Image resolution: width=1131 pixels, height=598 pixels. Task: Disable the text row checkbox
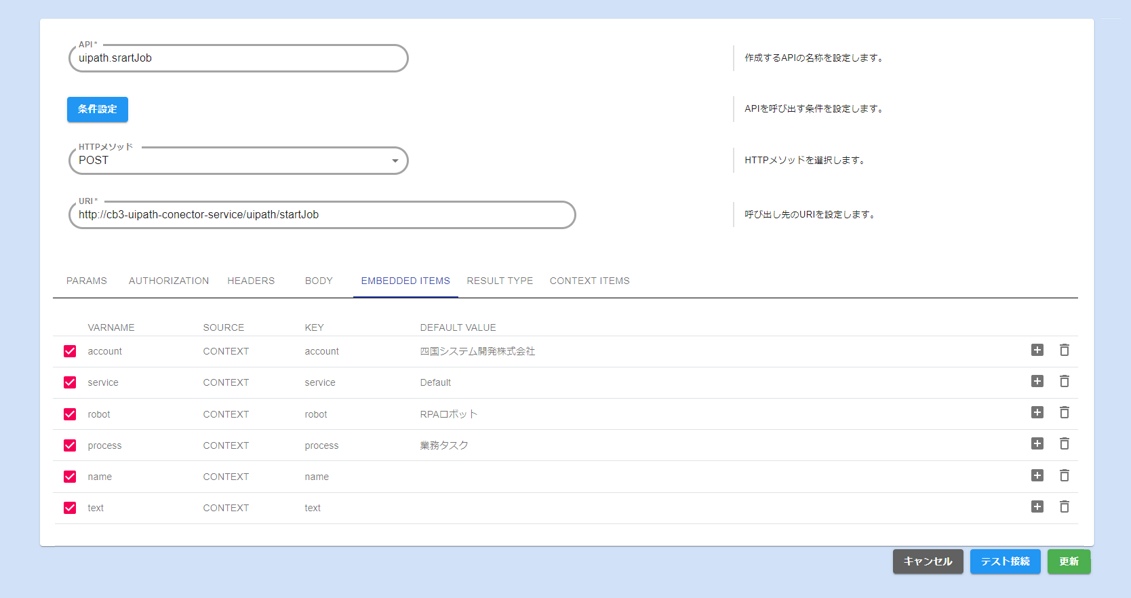(70, 508)
